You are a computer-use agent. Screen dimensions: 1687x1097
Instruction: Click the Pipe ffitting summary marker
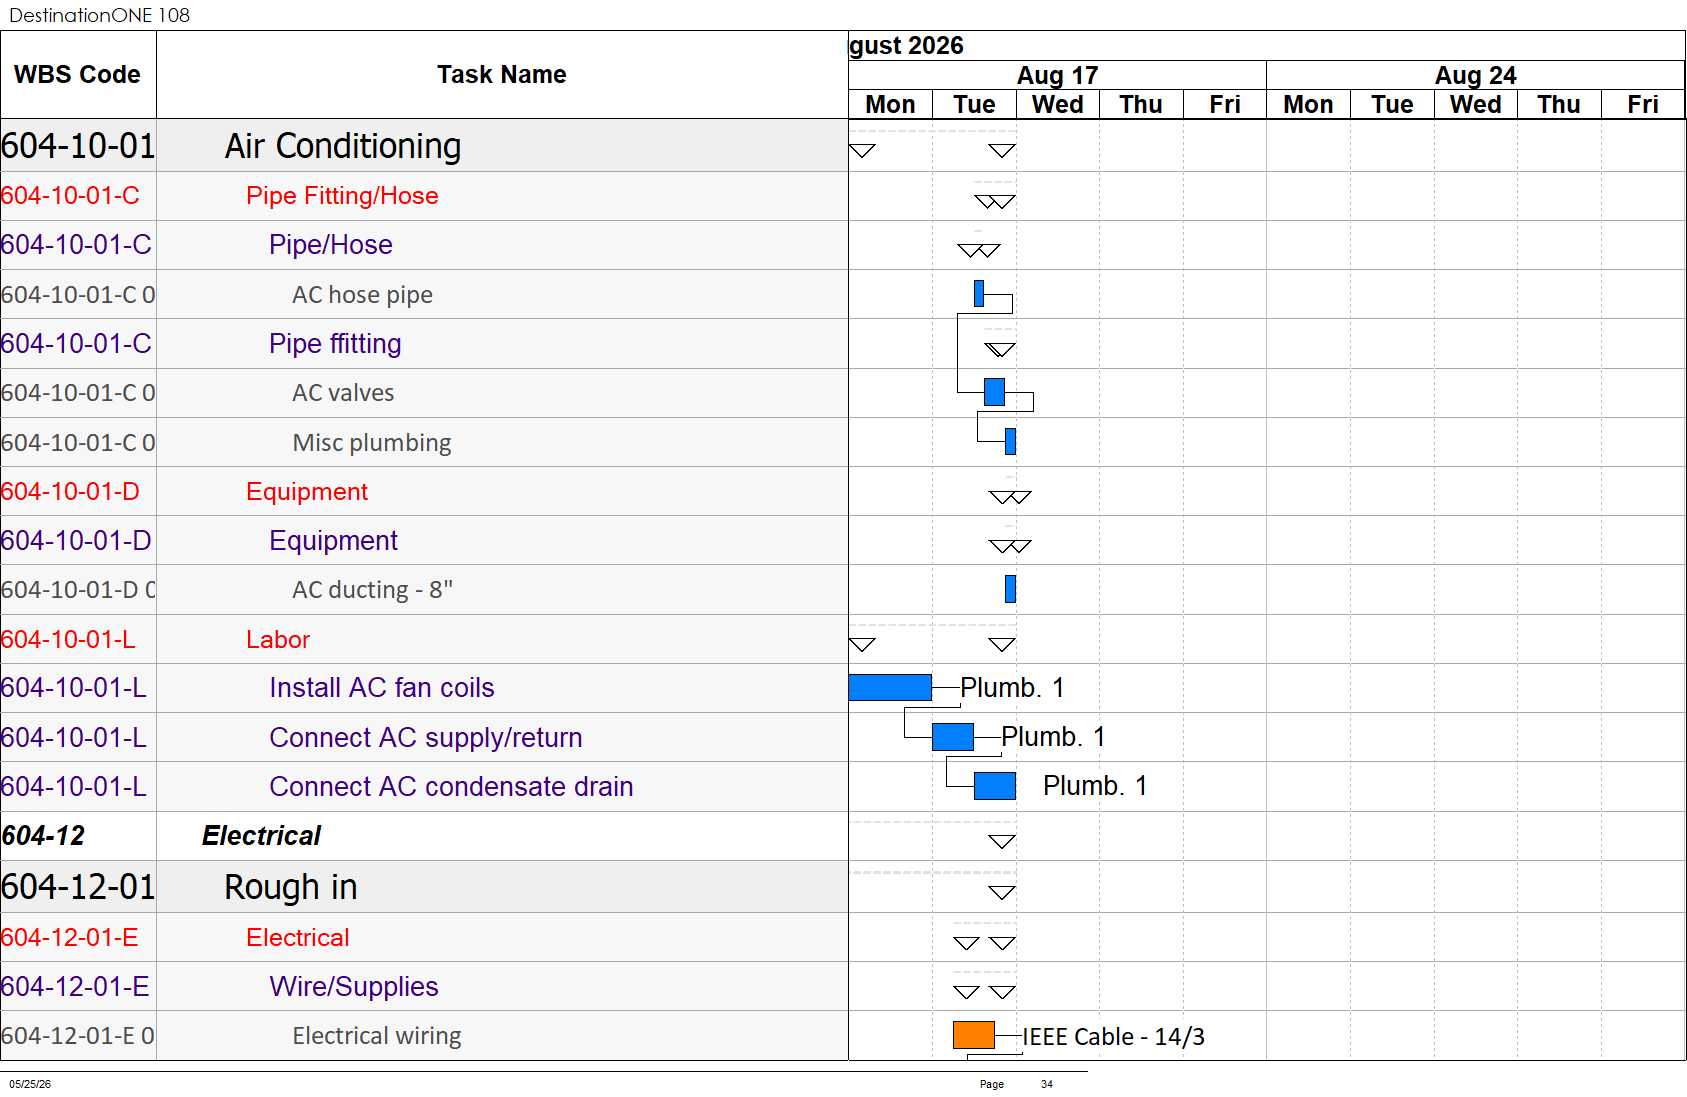pyautogui.click(x=1000, y=350)
